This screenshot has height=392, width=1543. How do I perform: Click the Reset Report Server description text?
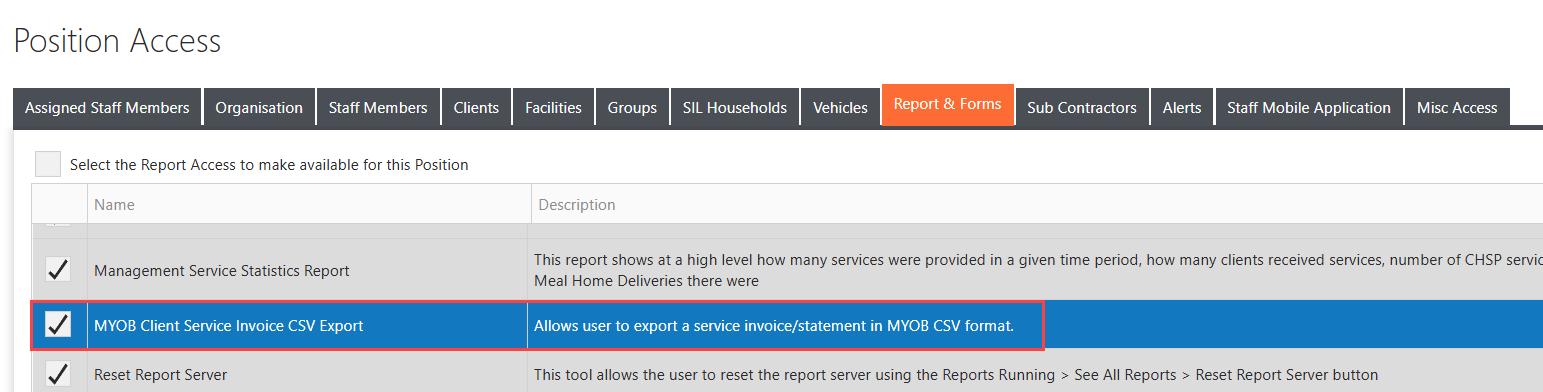[x=956, y=375]
